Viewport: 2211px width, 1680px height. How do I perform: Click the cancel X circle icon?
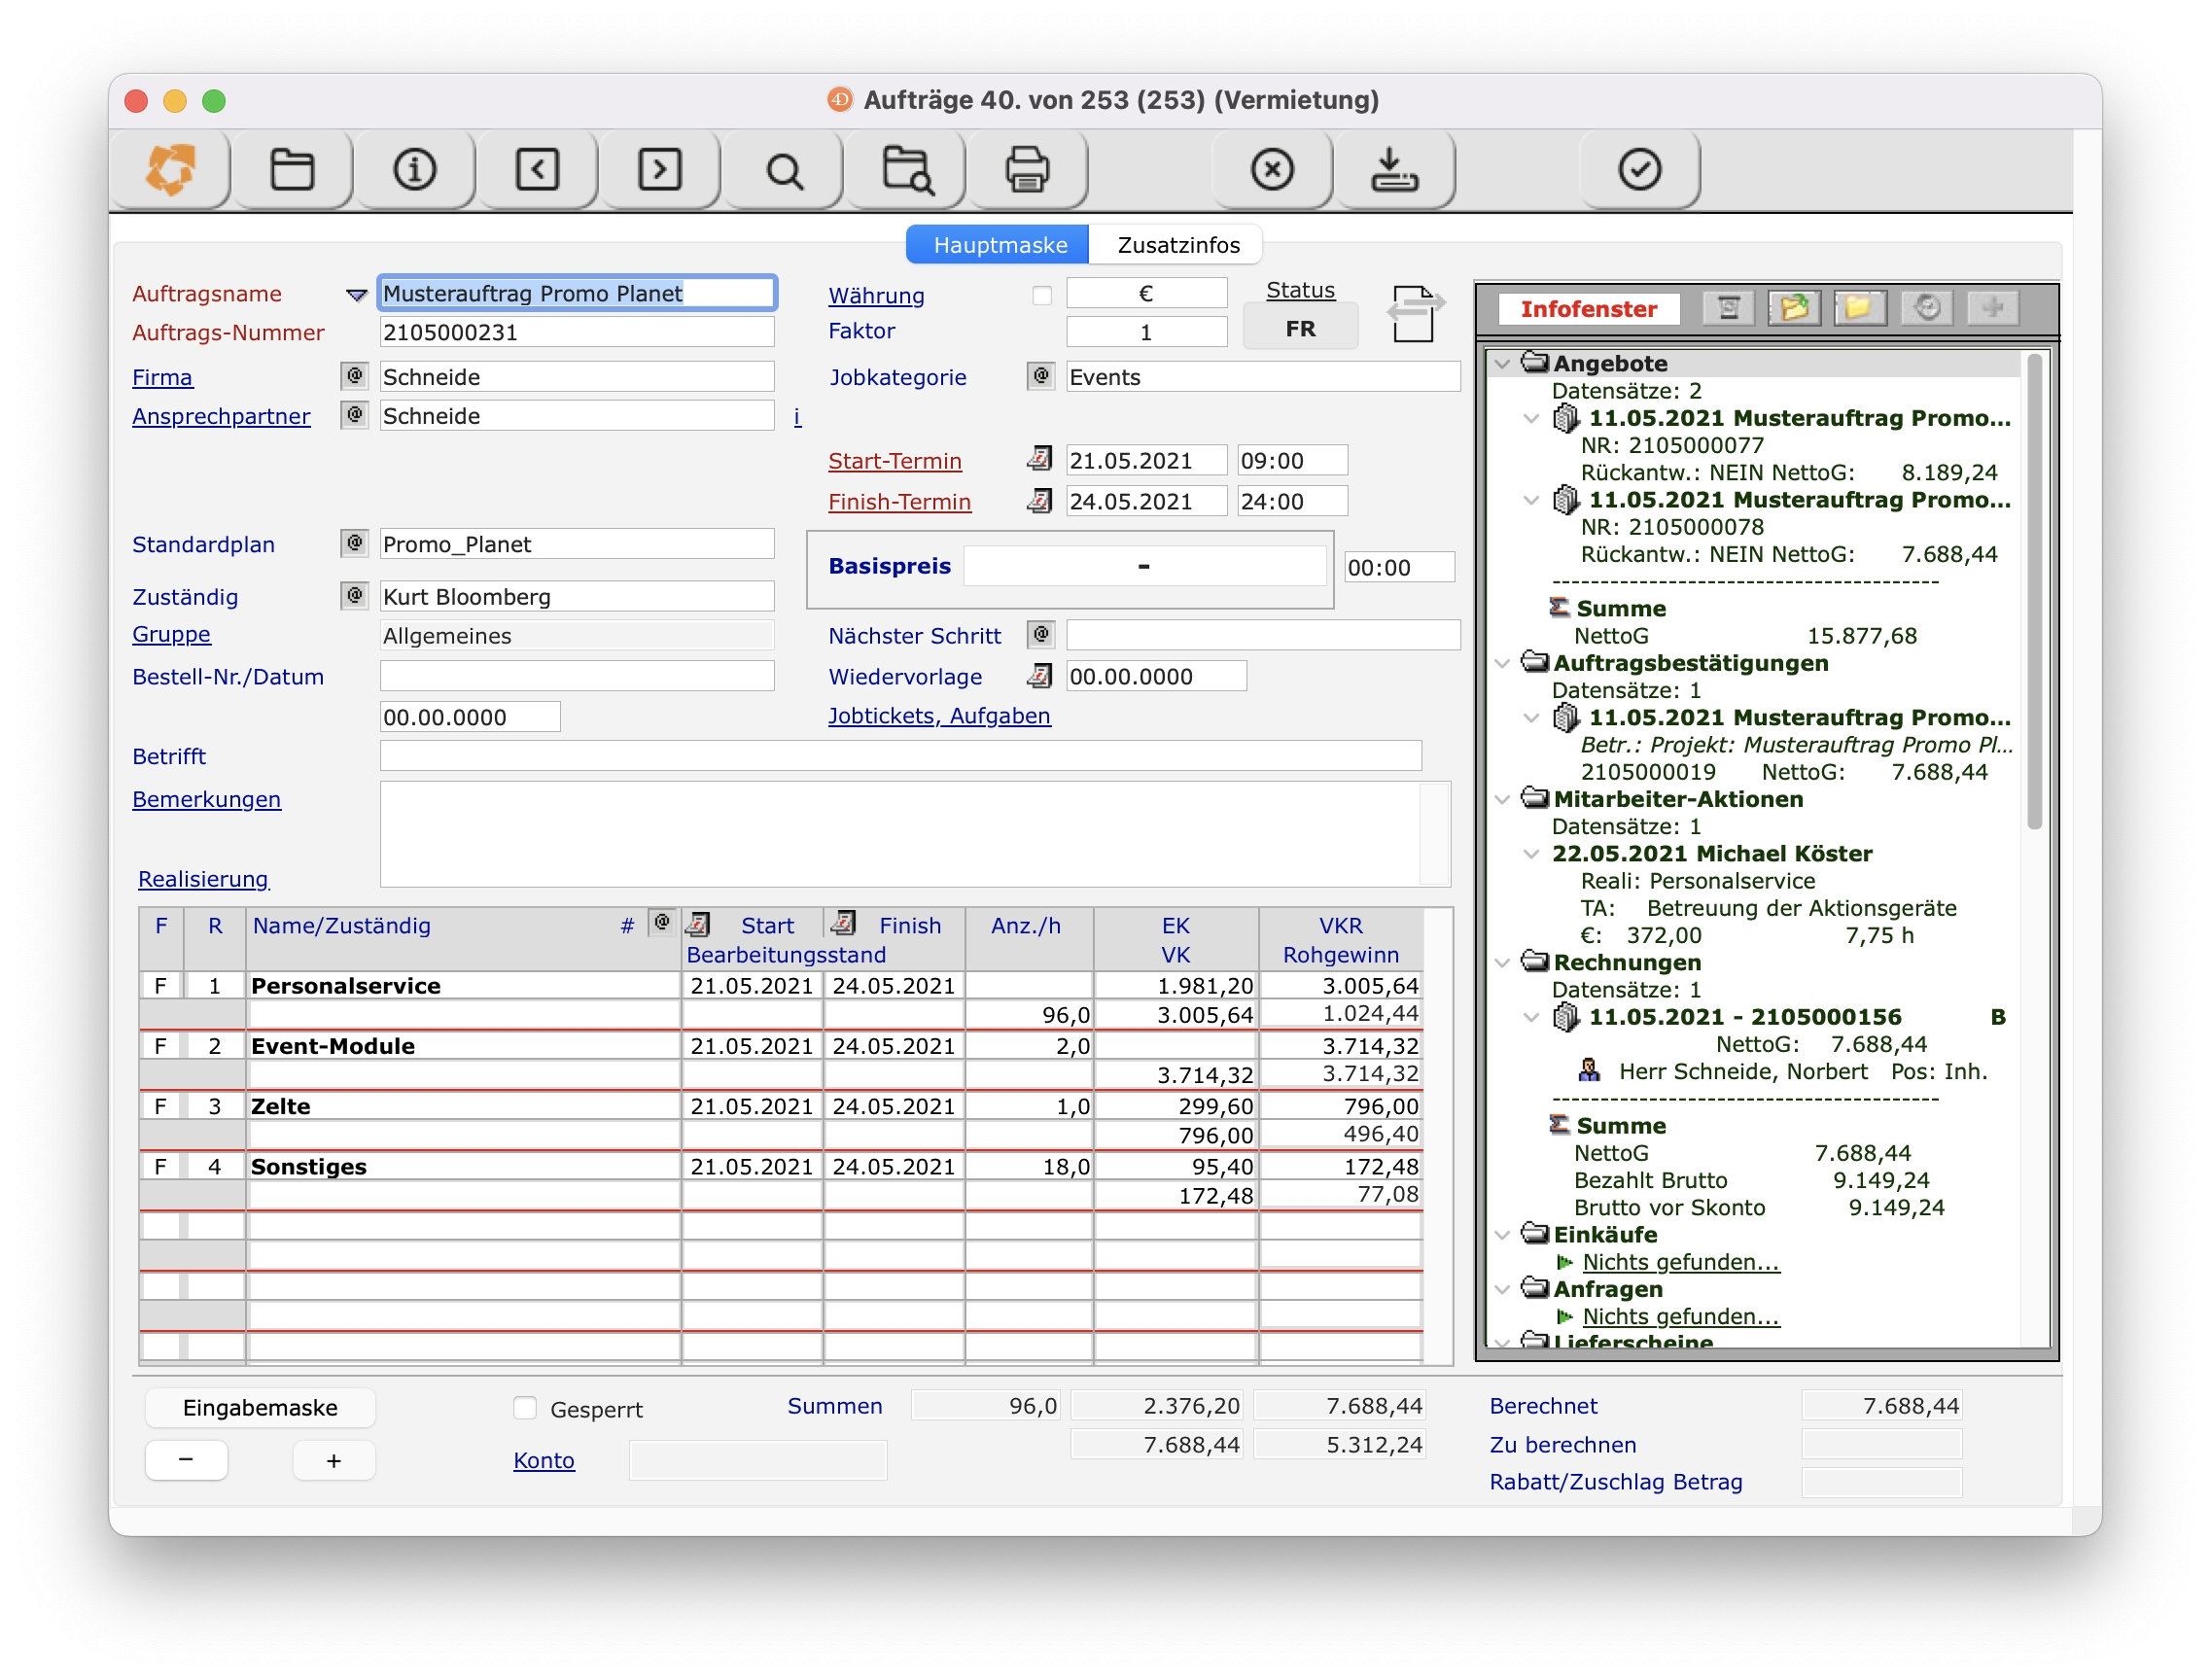click(x=1271, y=170)
